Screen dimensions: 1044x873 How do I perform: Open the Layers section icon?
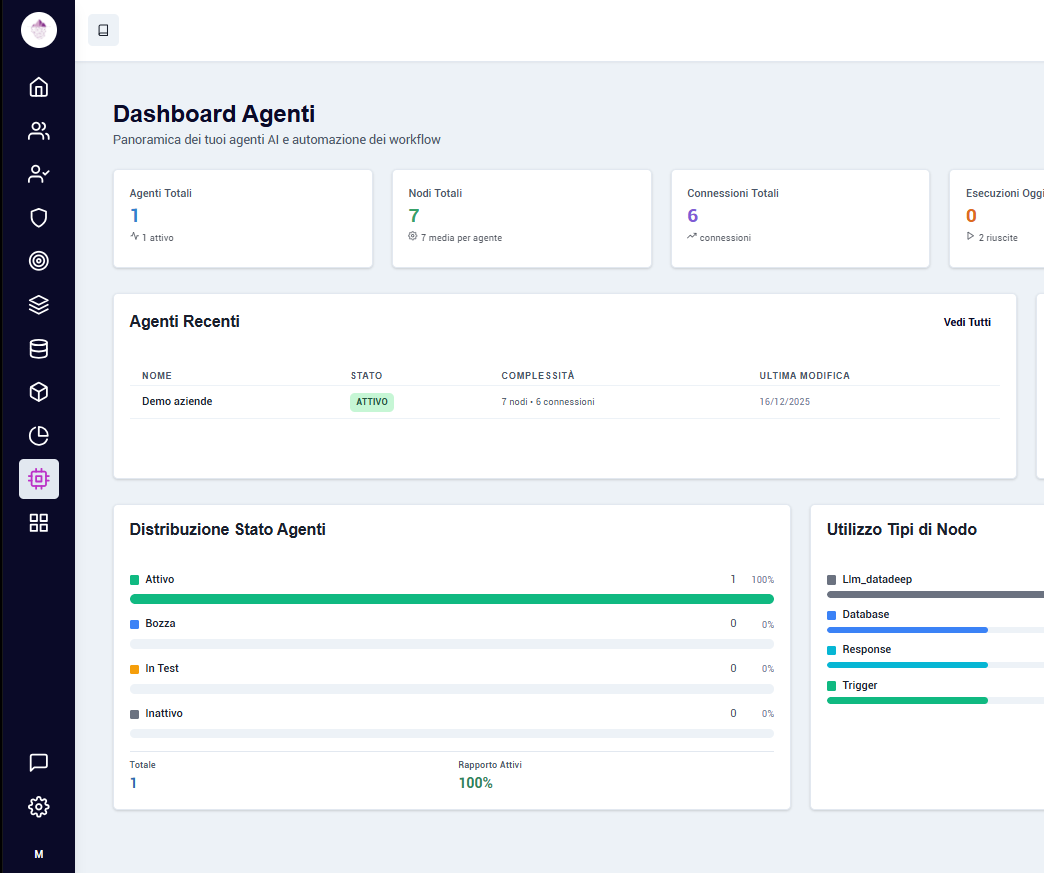tap(38, 304)
